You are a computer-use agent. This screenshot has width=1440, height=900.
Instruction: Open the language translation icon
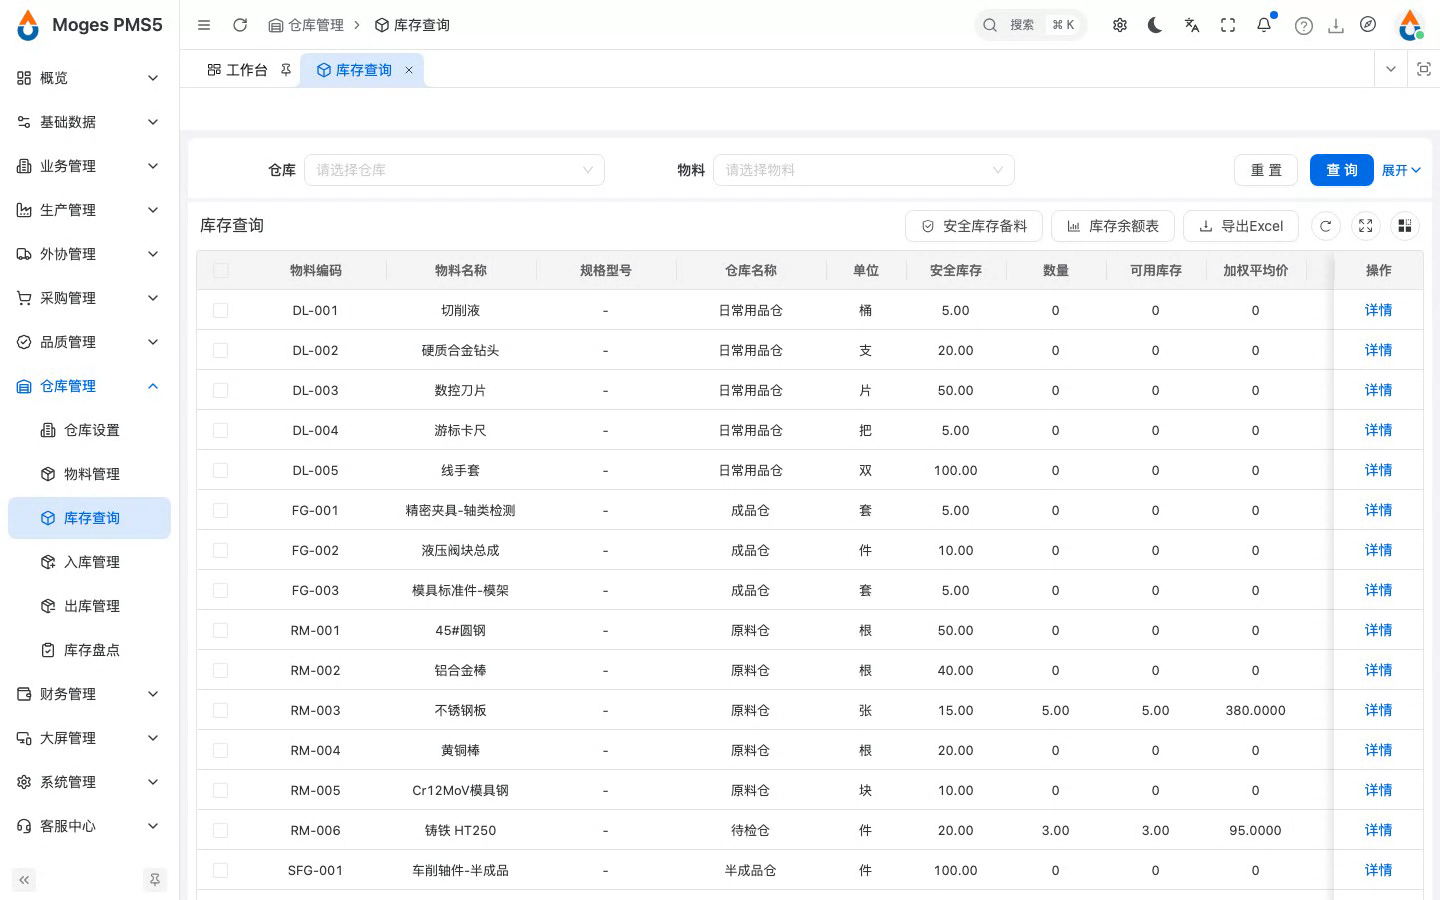pyautogui.click(x=1192, y=25)
